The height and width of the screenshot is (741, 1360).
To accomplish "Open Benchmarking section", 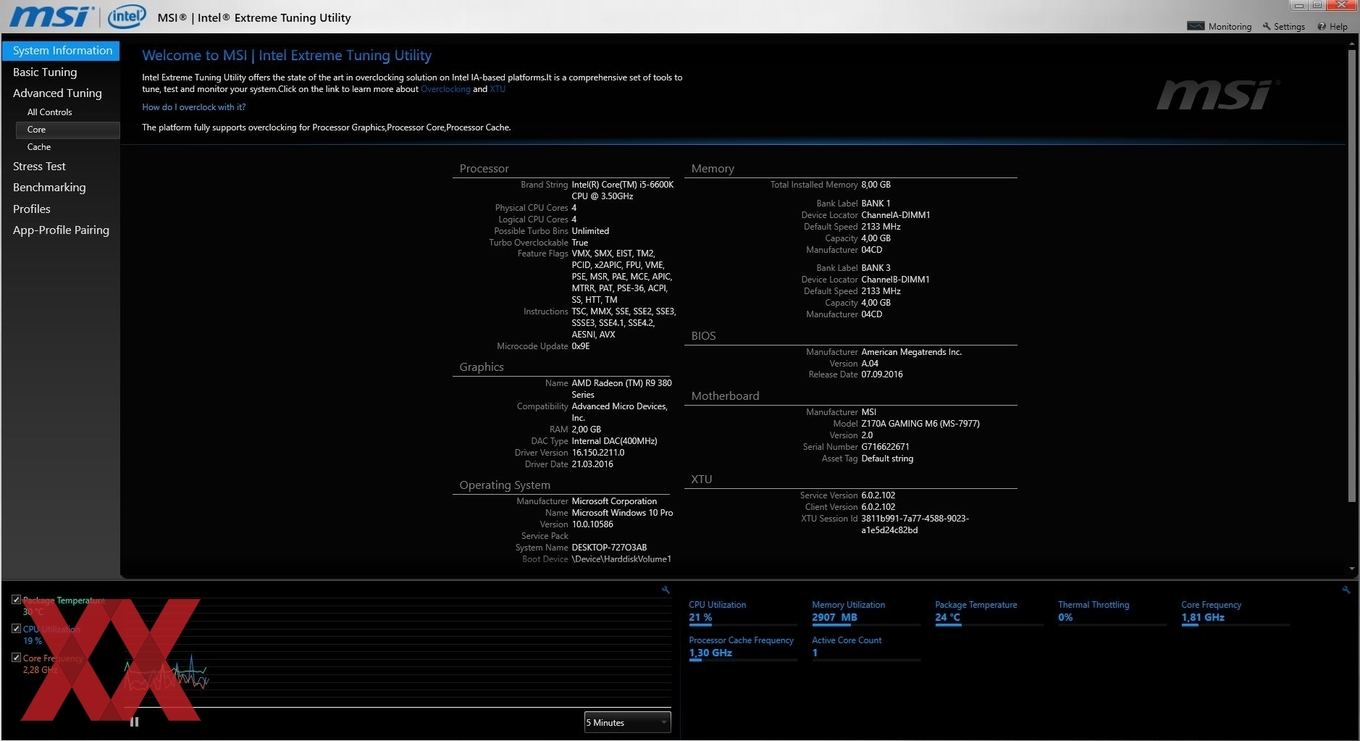I will (49, 187).
